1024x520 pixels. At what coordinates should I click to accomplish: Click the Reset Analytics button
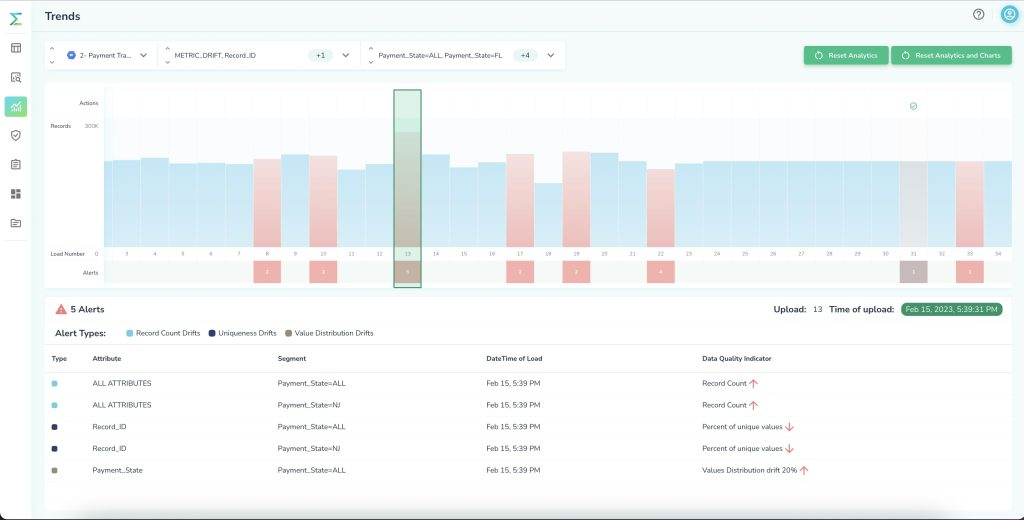point(845,56)
